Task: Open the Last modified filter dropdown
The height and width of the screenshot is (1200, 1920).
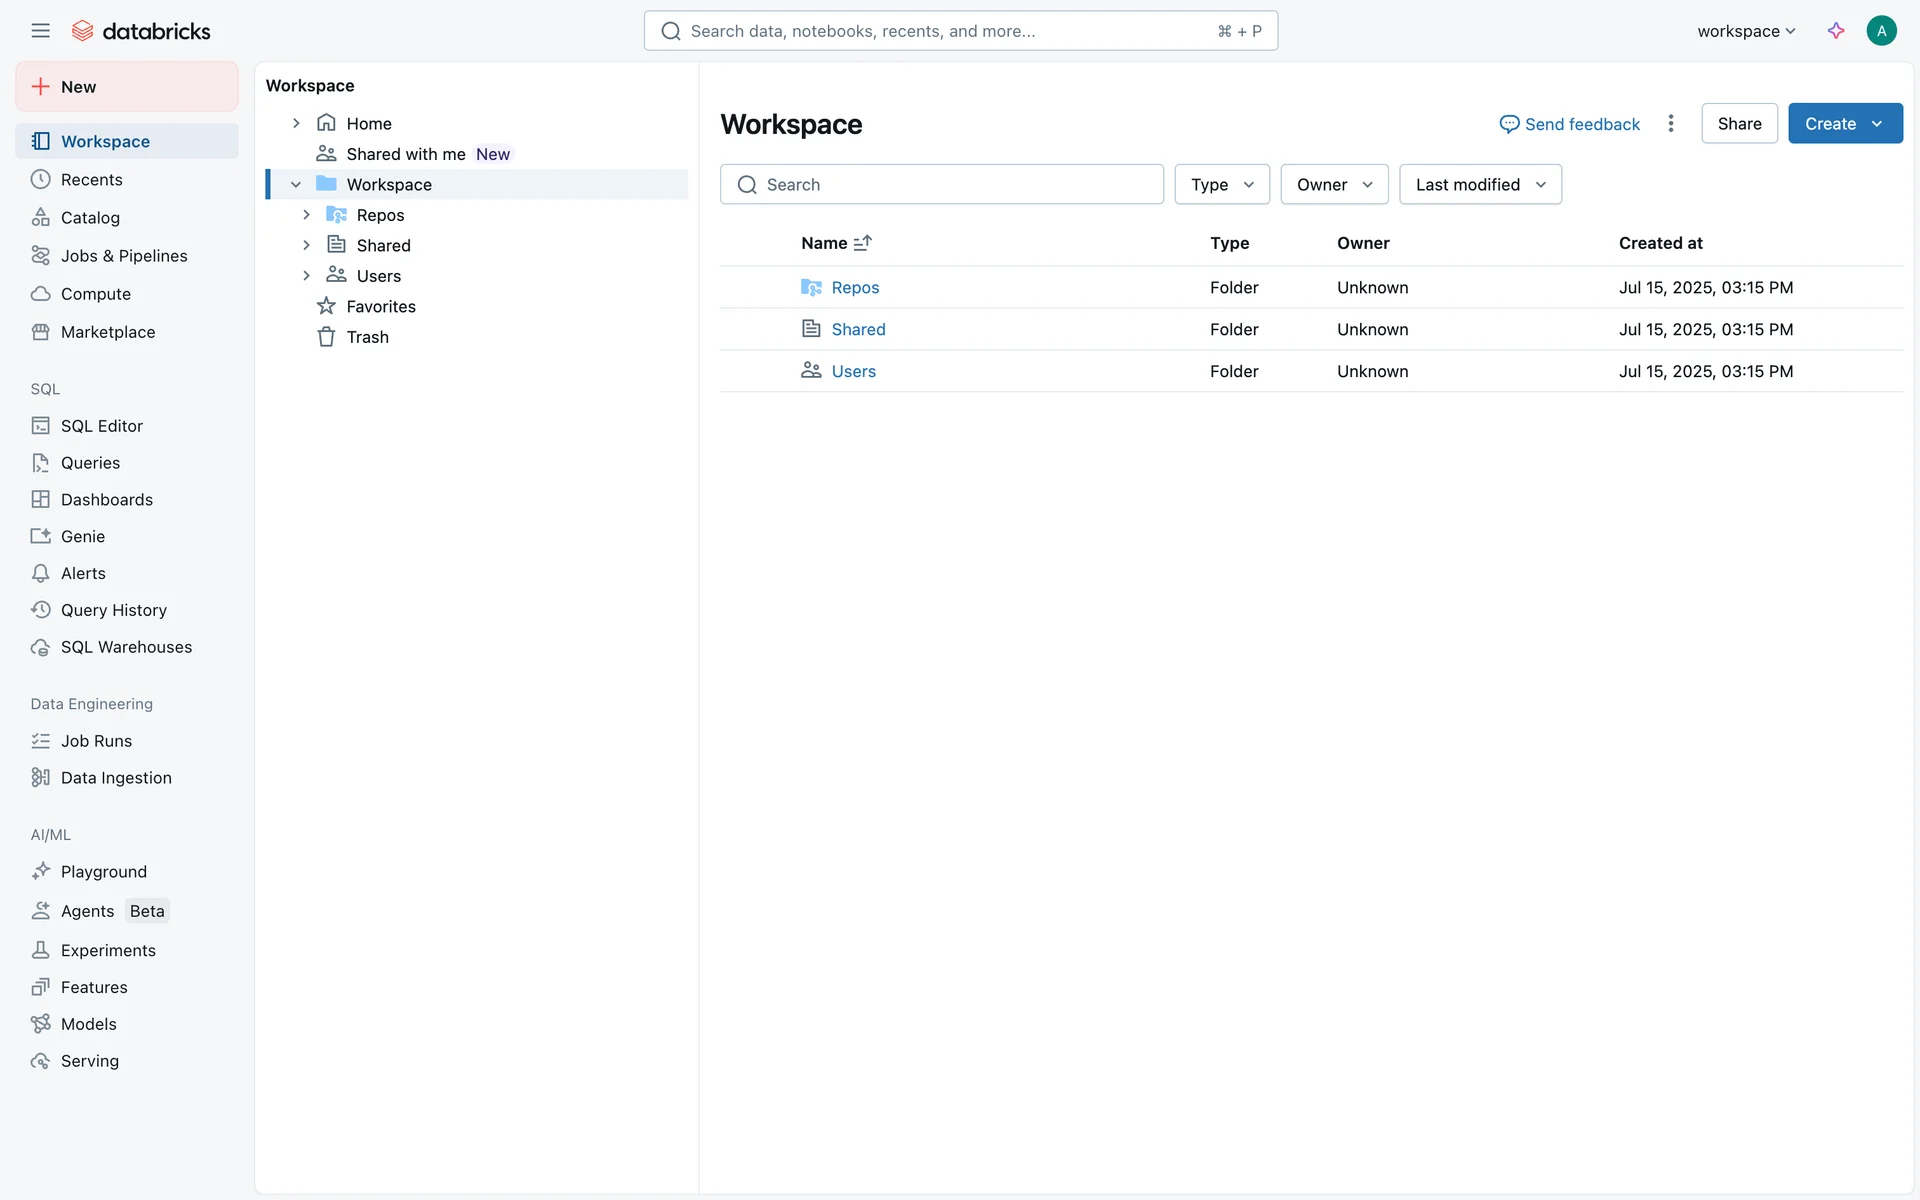Action: (1480, 185)
